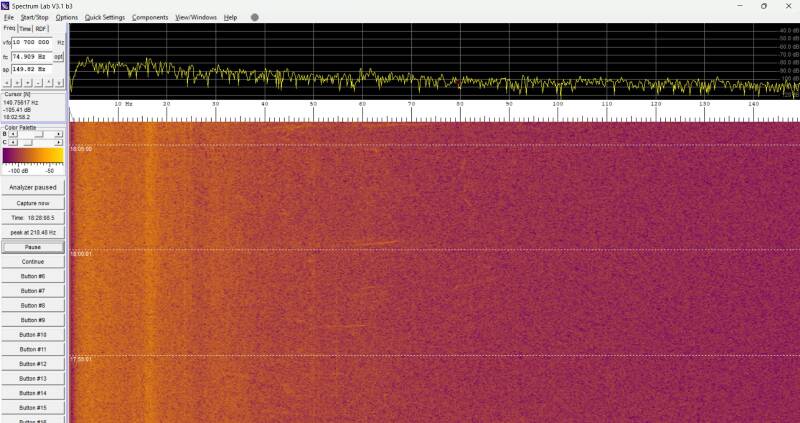Switch to the Time tab
This screenshot has width=800, height=423.
[x=25, y=29]
